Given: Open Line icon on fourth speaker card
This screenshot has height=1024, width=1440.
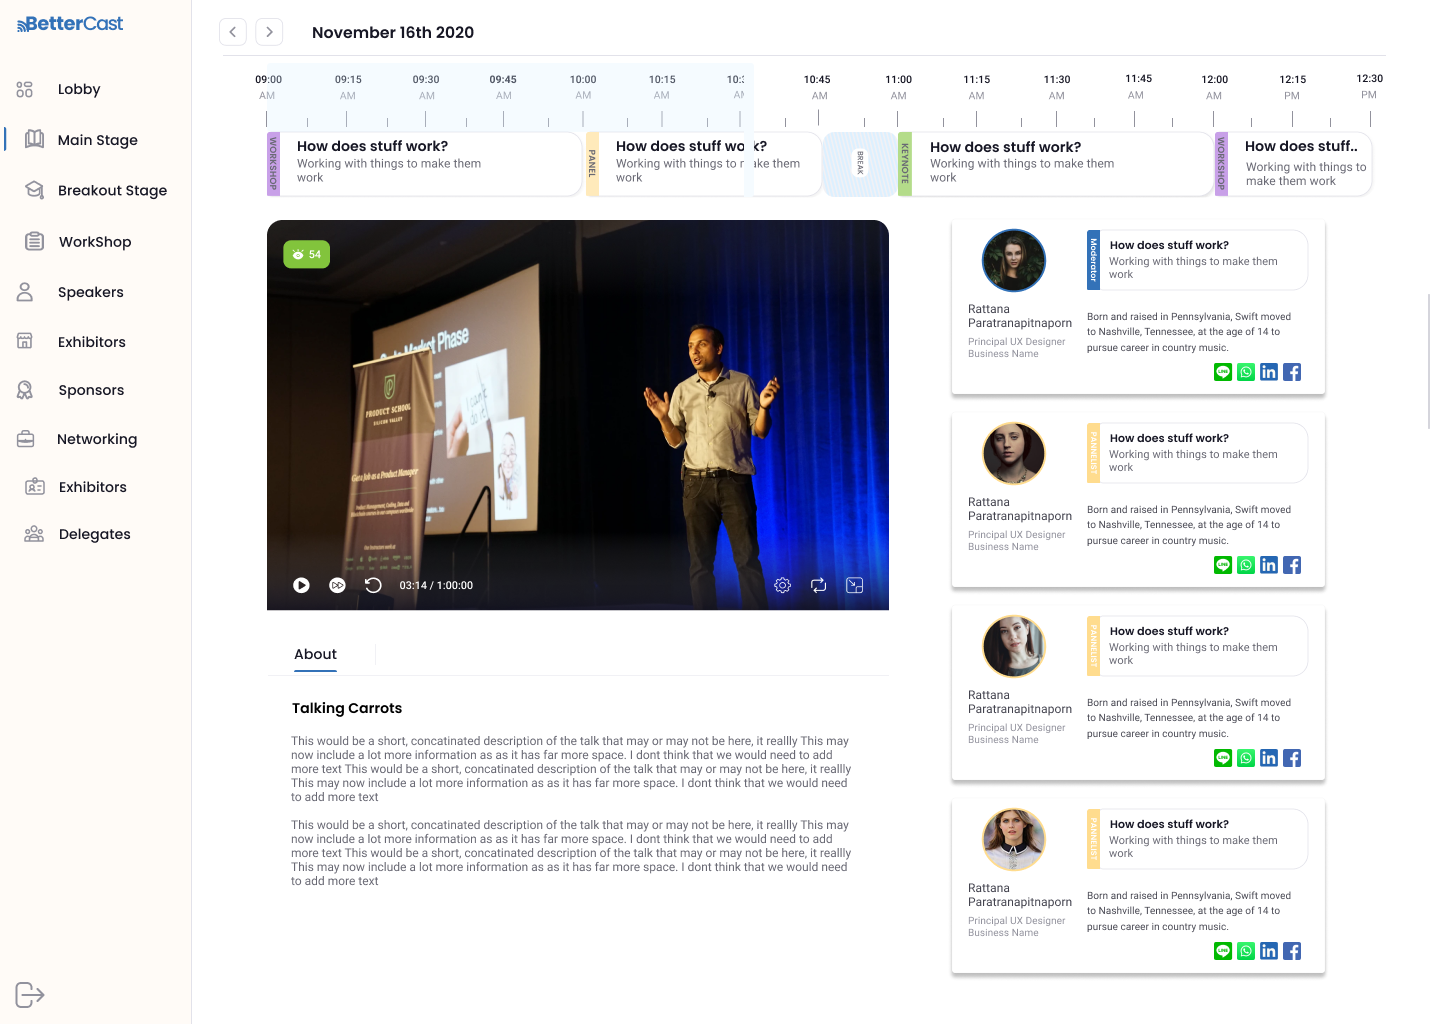Looking at the screenshot, I should 1223,951.
